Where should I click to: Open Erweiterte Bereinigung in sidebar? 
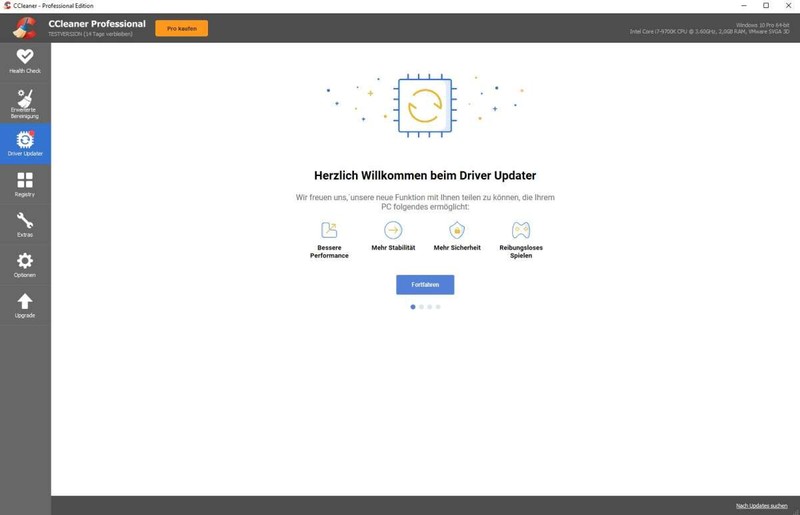[x=25, y=104]
